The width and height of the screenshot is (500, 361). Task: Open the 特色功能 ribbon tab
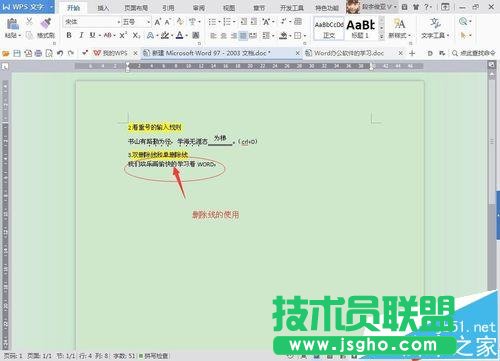tap(327, 8)
